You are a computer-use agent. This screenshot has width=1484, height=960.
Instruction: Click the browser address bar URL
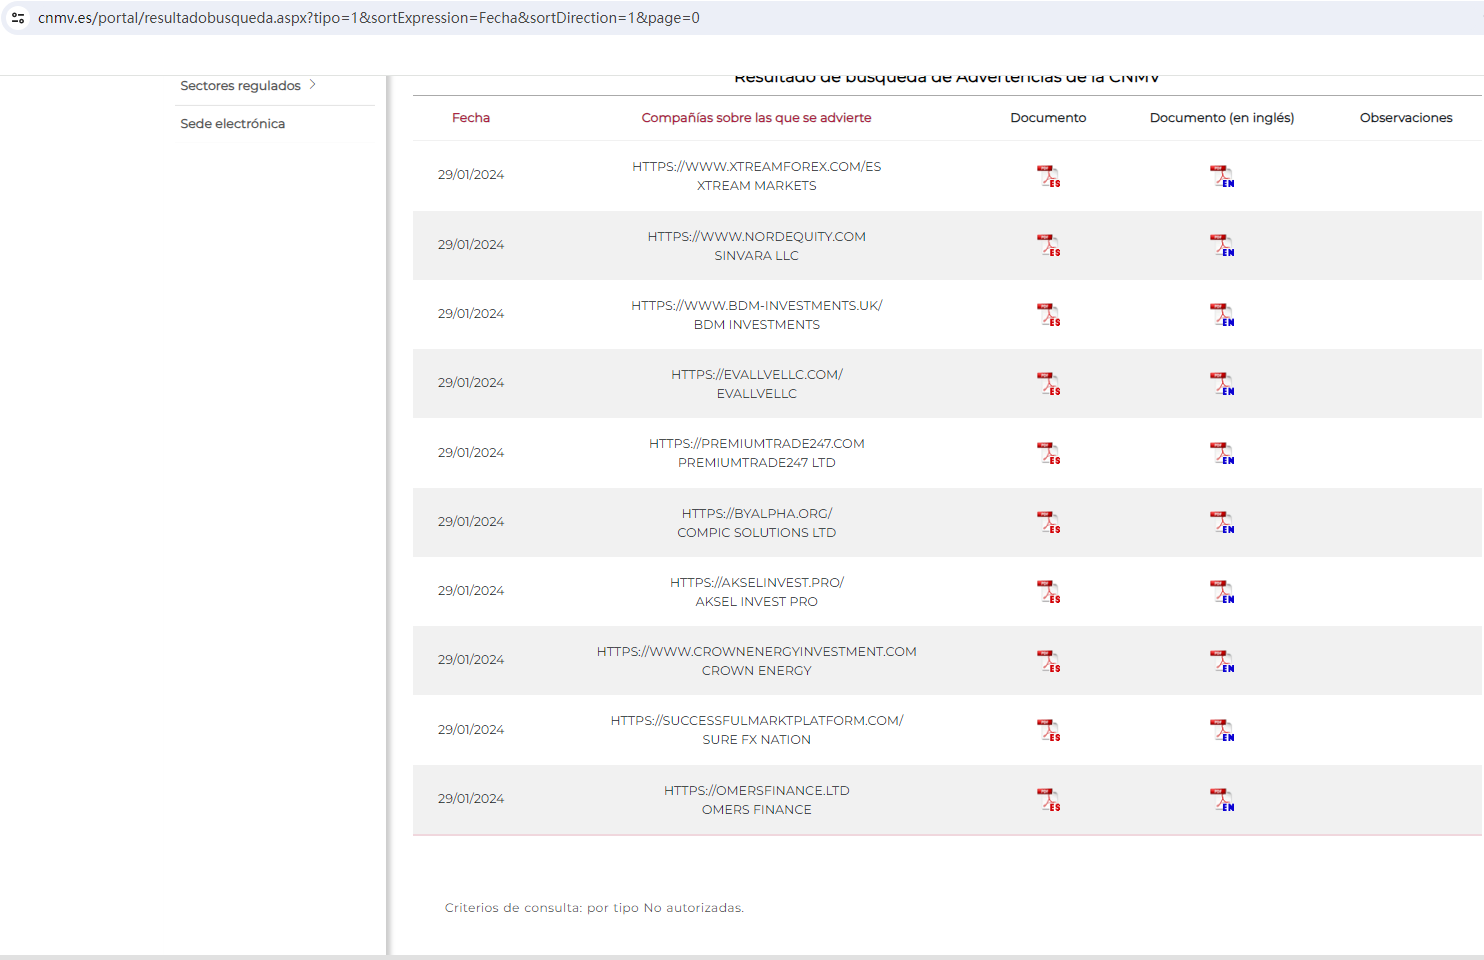pos(368,18)
